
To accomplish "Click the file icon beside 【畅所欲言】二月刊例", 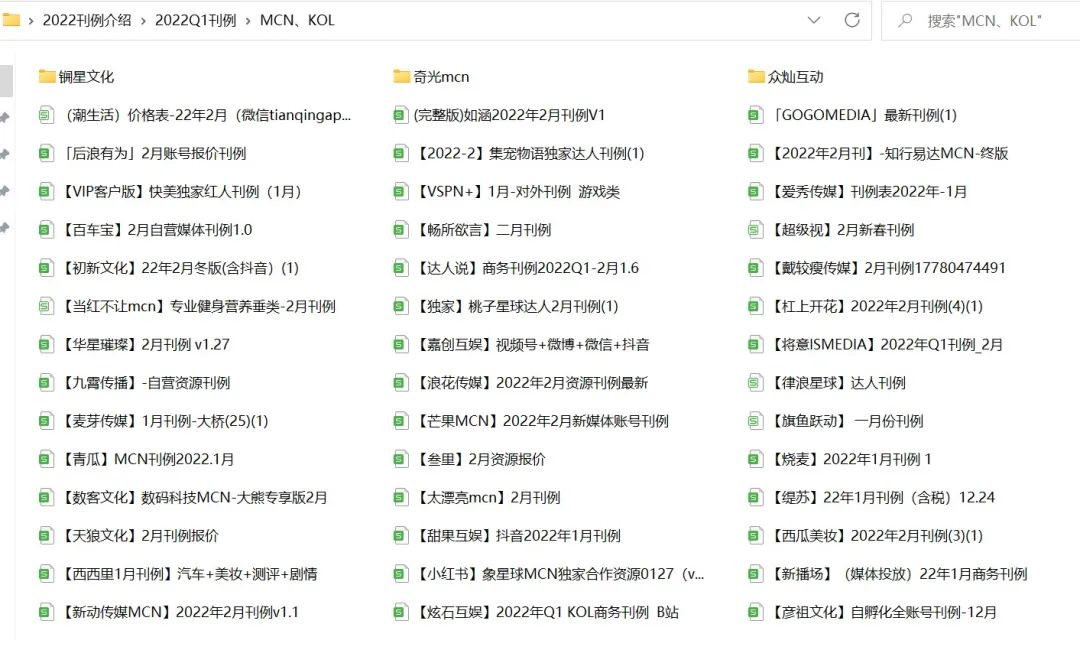I will tap(401, 230).
